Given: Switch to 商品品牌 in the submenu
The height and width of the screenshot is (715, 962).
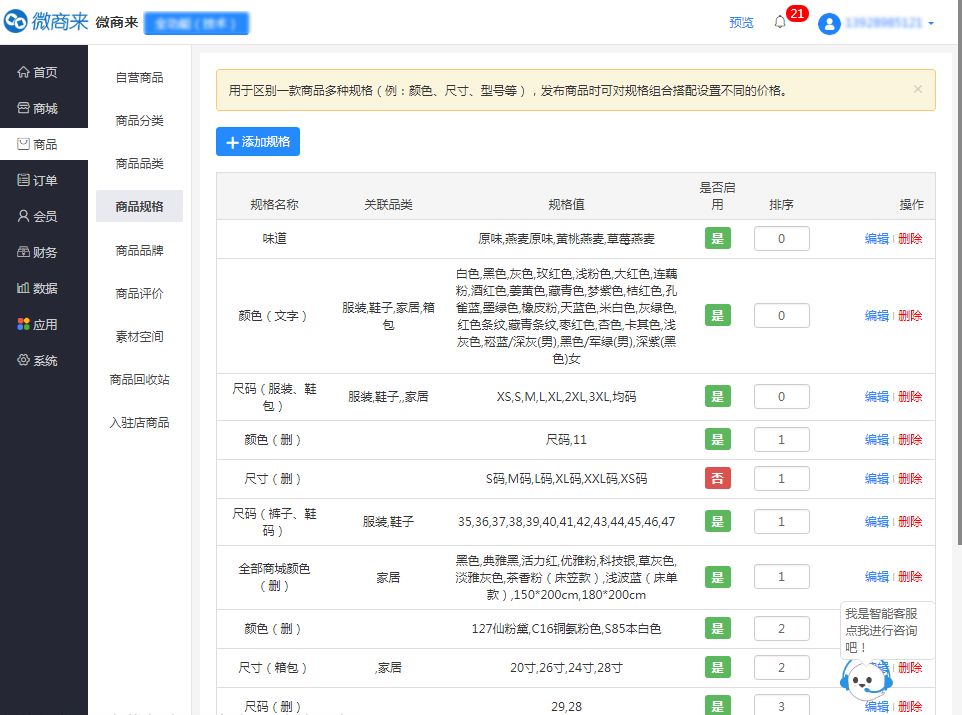Looking at the screenshot, I should 139,250.
